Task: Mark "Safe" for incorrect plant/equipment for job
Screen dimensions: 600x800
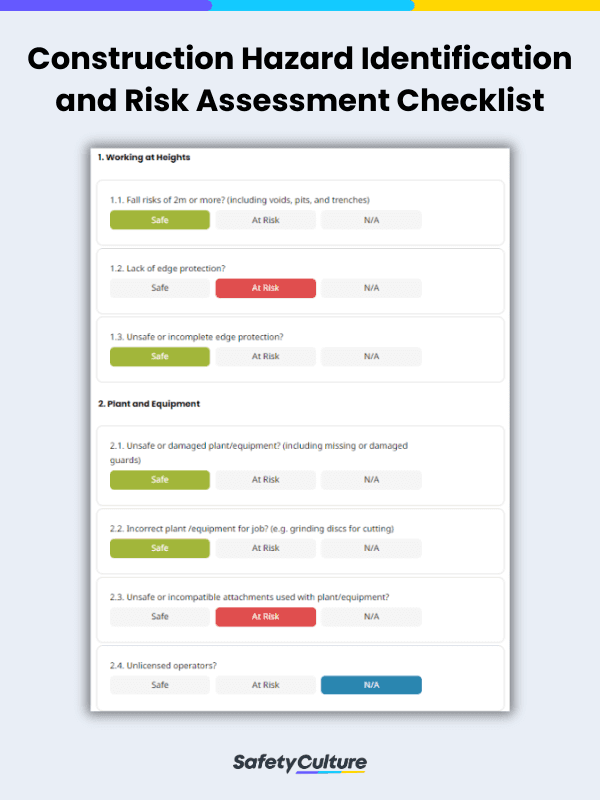Action: 159,548
